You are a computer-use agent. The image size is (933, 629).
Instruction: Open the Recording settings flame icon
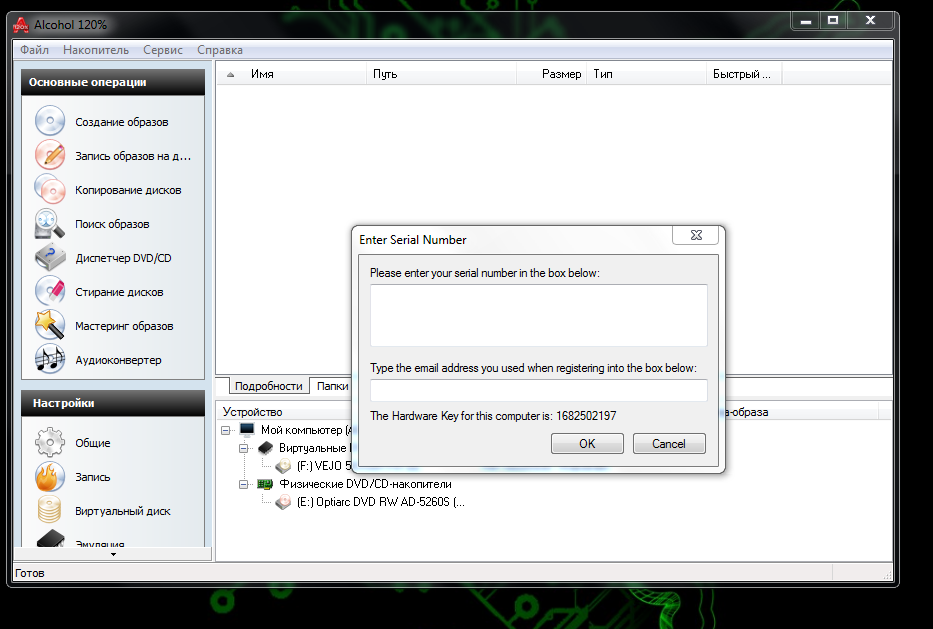point(50,477)
